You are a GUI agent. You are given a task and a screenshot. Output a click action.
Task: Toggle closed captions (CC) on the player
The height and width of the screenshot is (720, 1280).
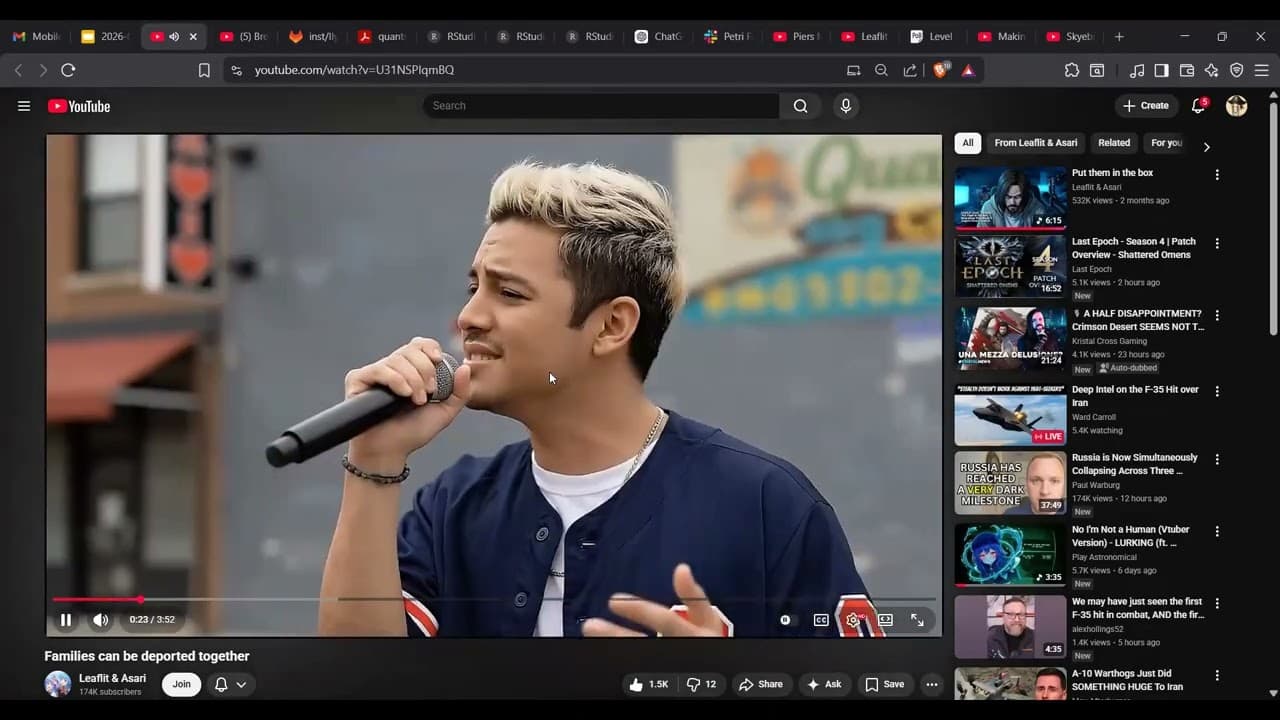point(821,620)
